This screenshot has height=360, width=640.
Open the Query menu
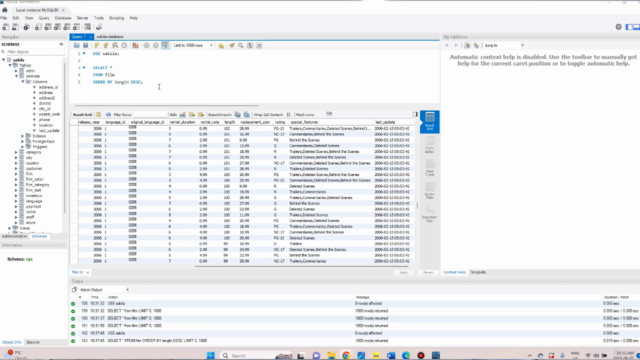click(44, 18)
